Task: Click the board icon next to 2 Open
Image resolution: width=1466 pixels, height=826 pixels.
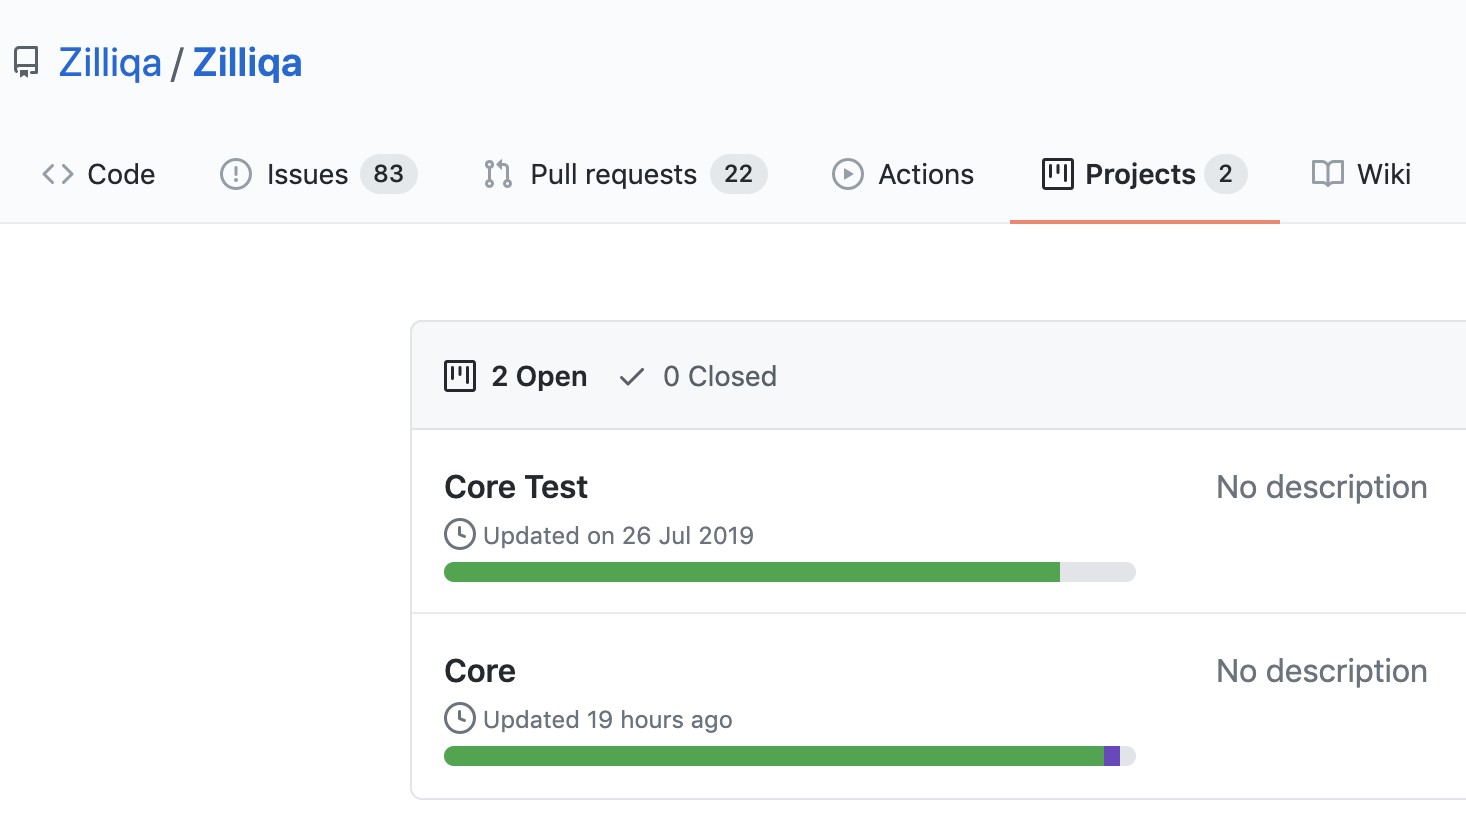Action: pyautogui.click(x=460, y=376)
